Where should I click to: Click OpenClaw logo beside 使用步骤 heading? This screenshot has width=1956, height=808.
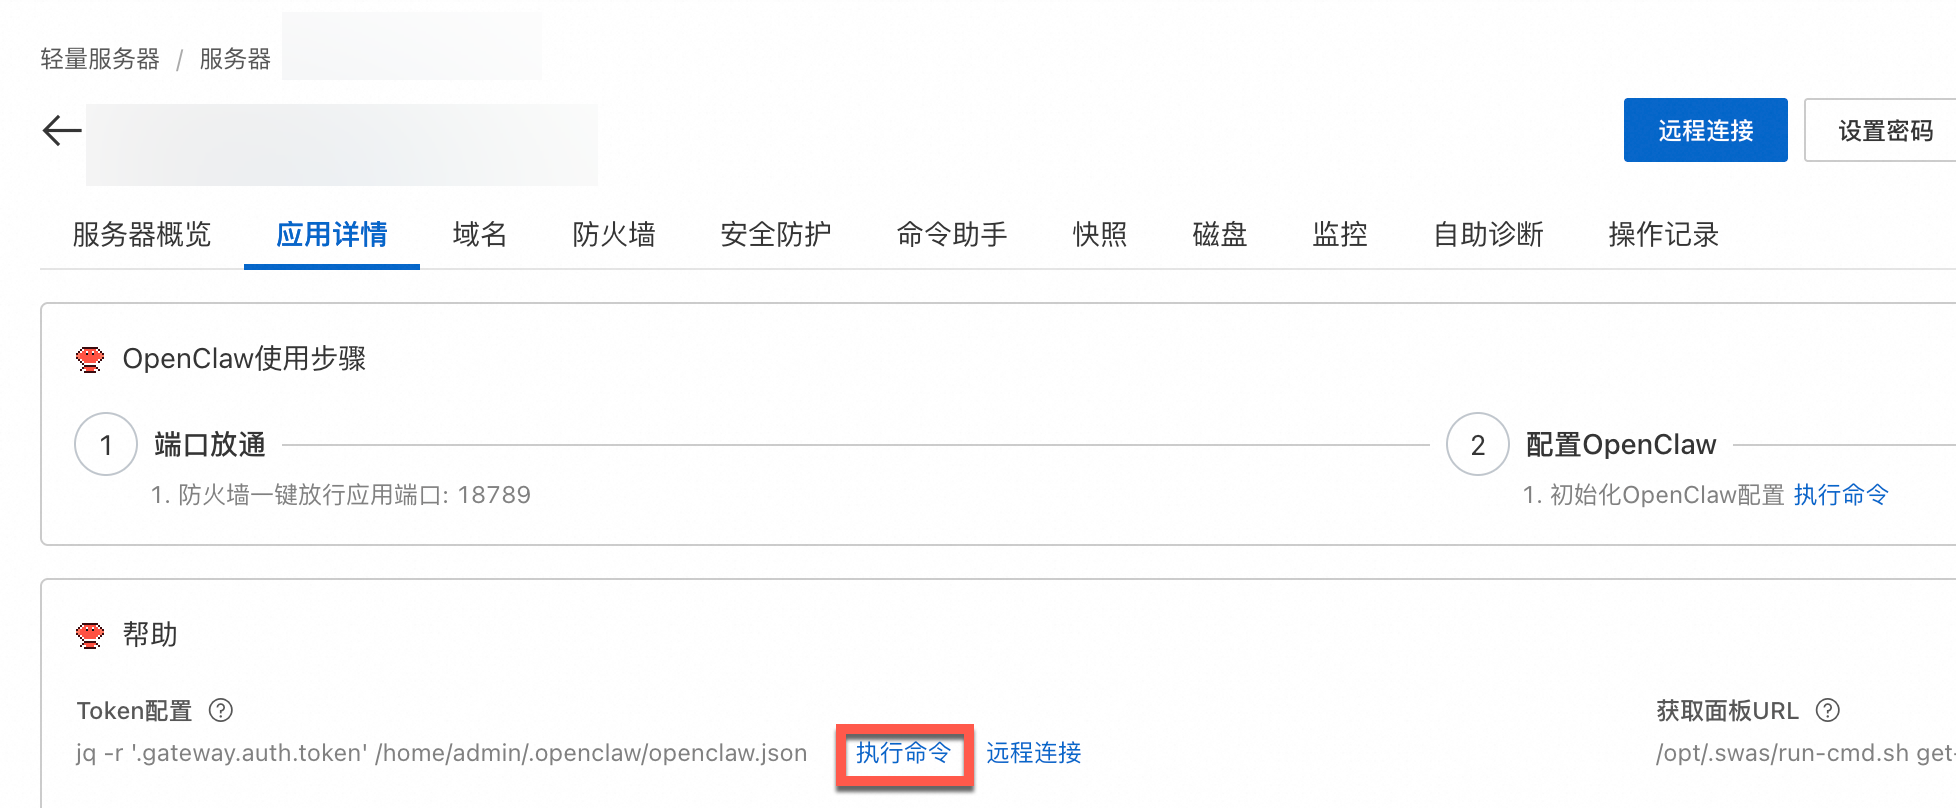(x=90, y=359)
